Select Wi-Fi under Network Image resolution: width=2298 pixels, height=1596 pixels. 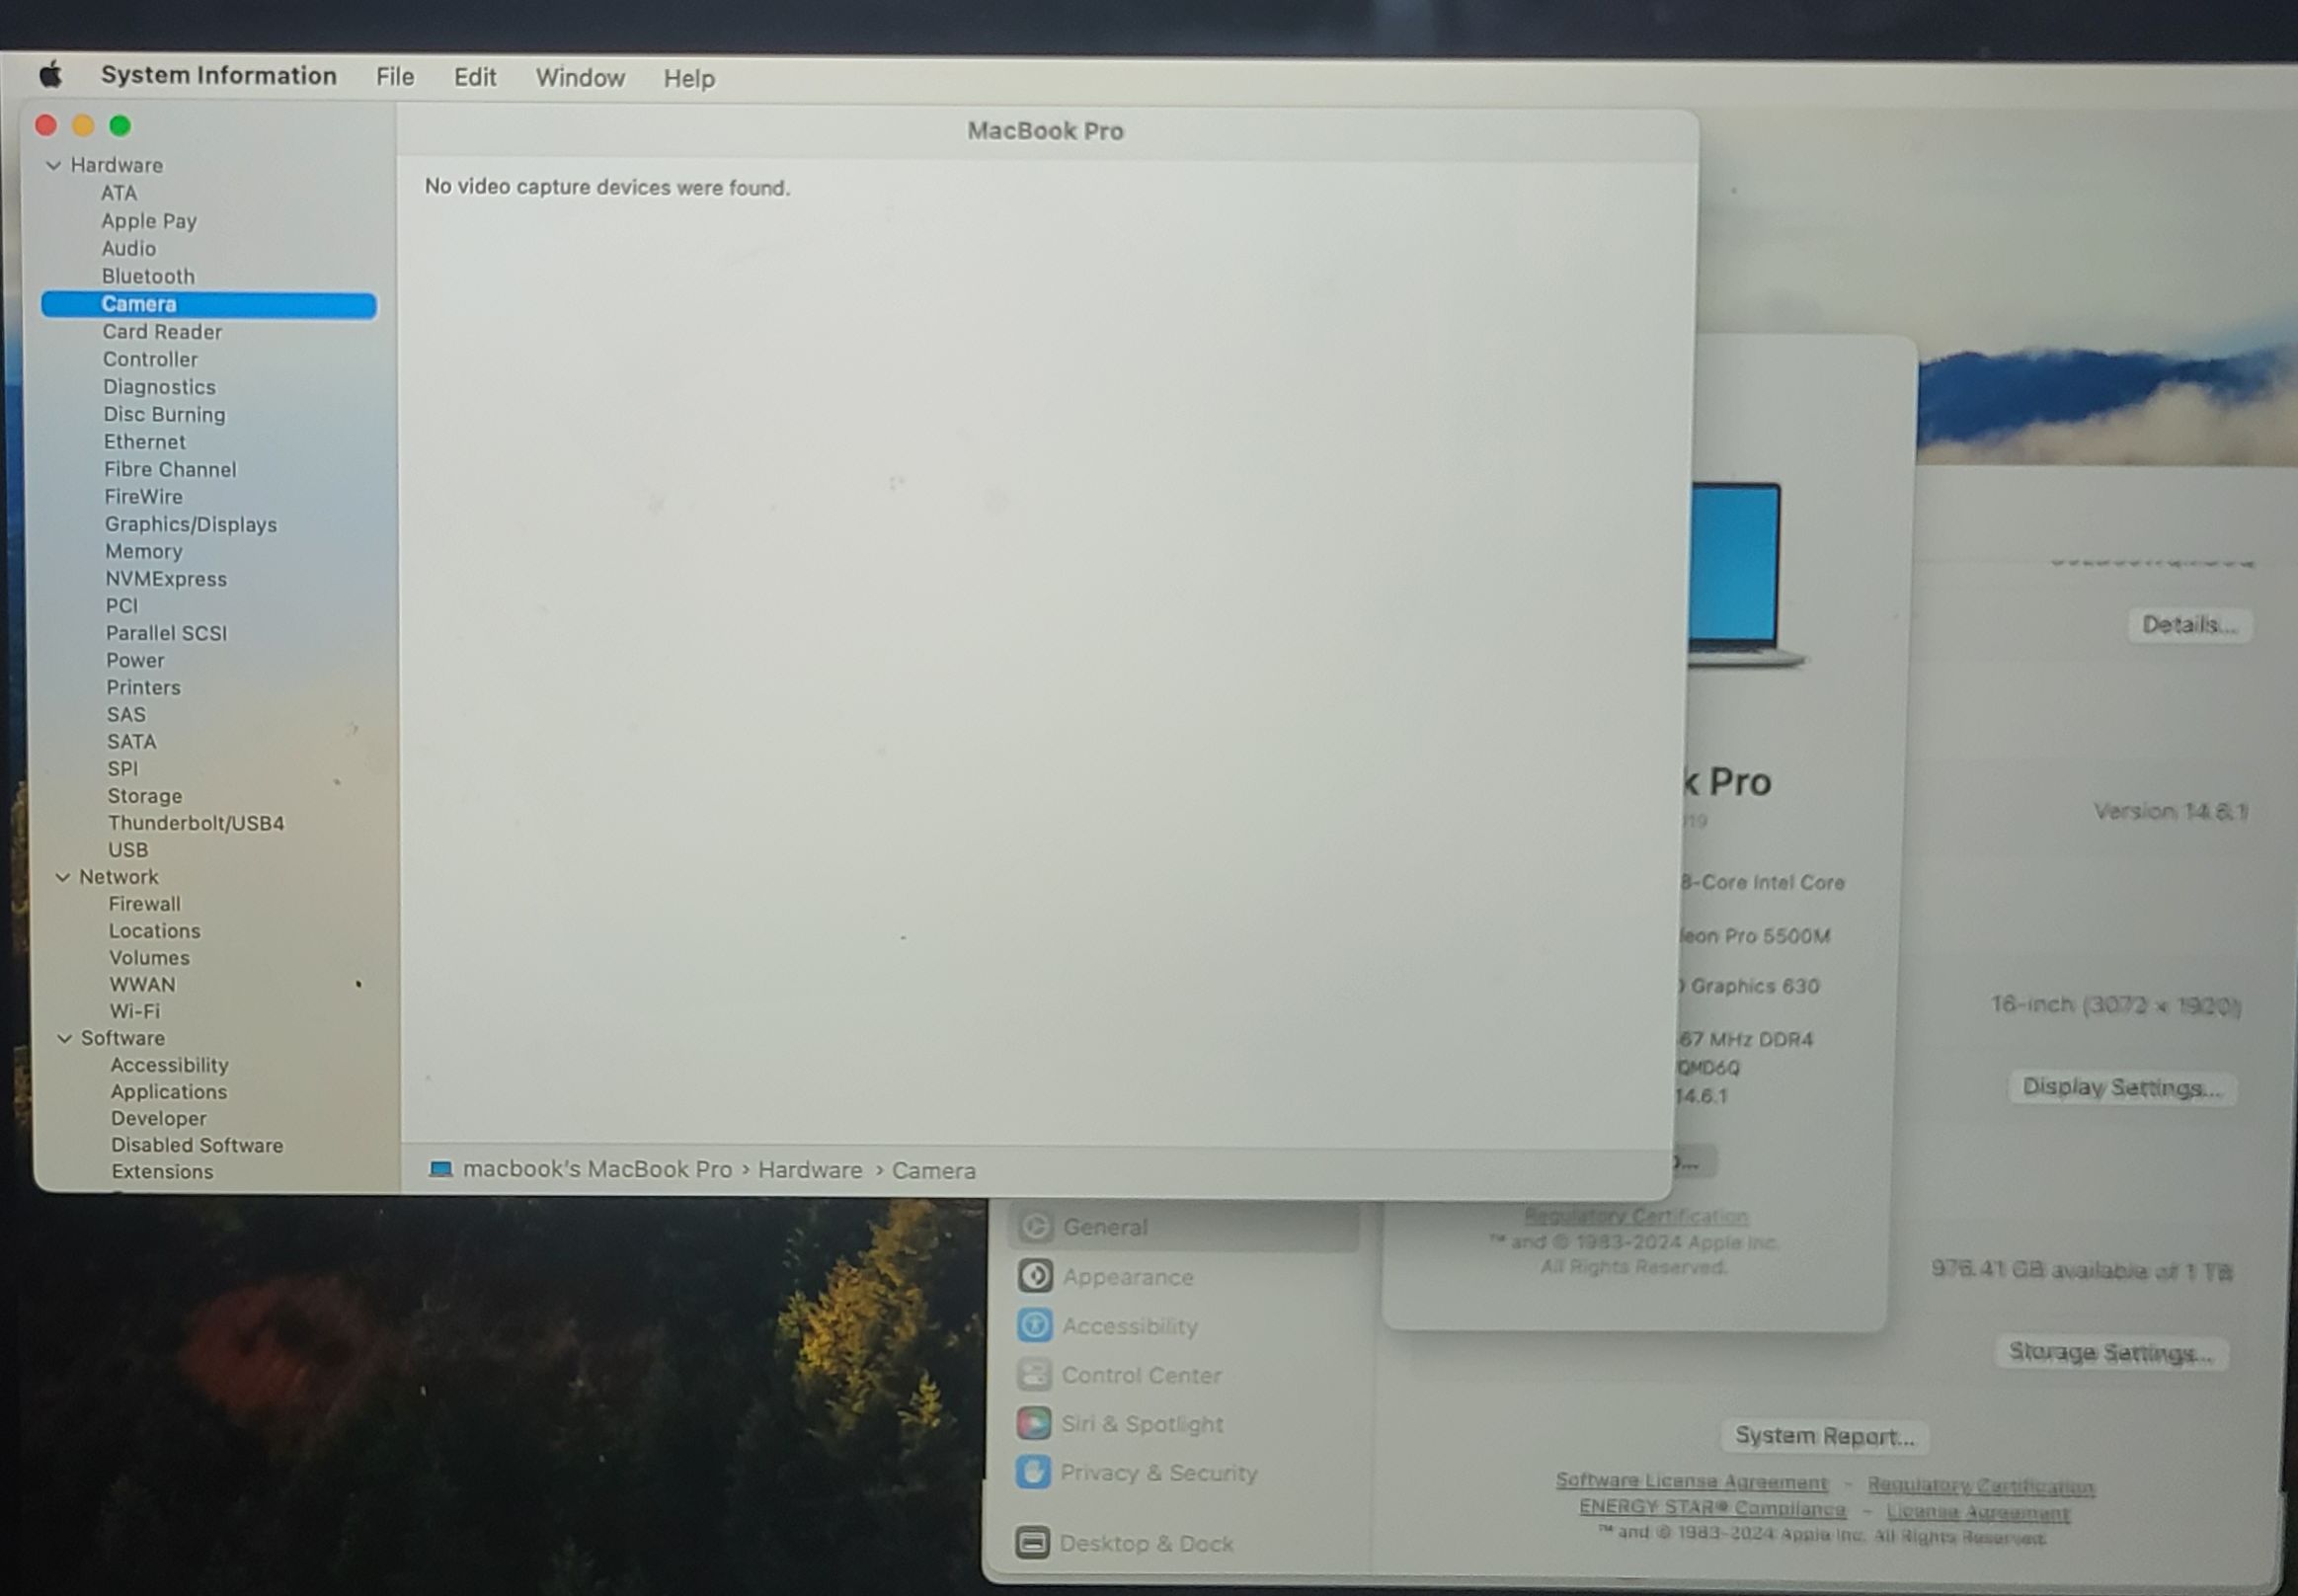click(135, 1011)
